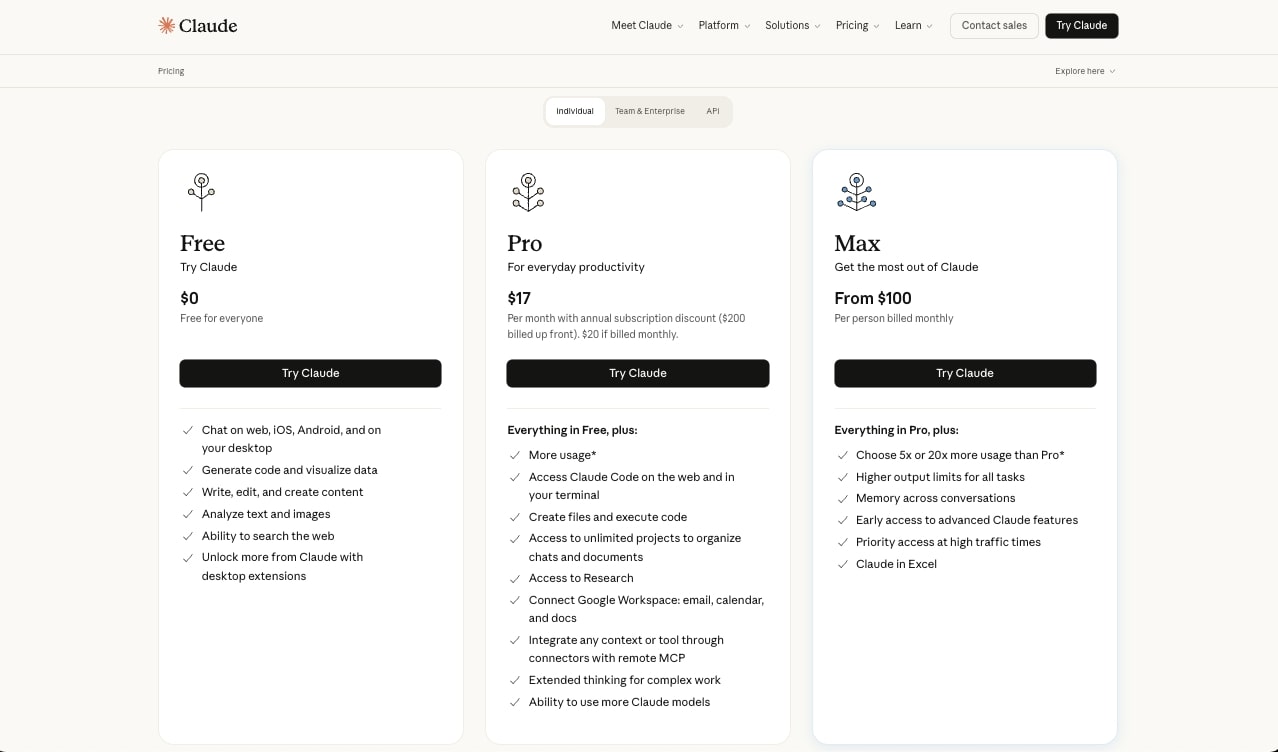The image size is (1278, 752).
Task: Click 'Ability to use more Claude models'
Action: coord(619,702)
